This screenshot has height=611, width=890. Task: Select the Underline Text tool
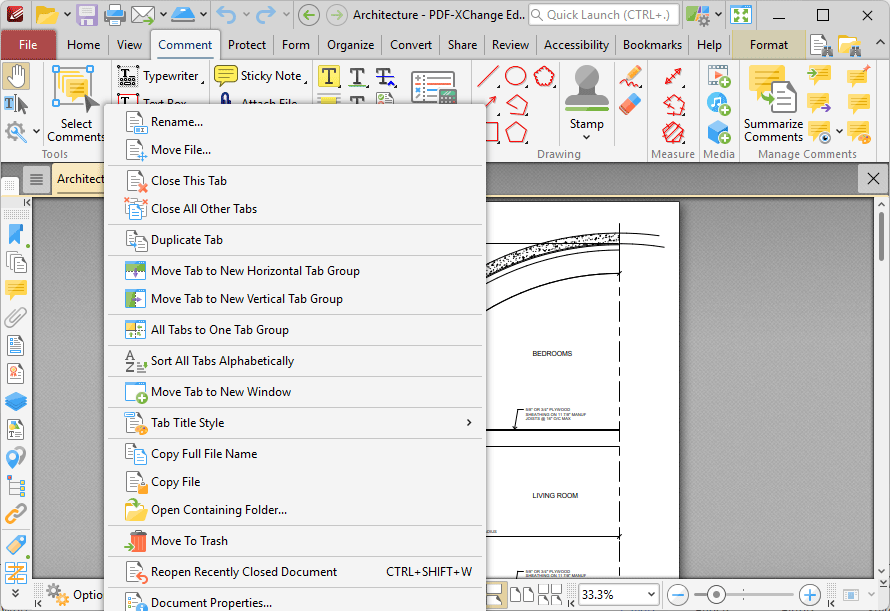point(357,77)
